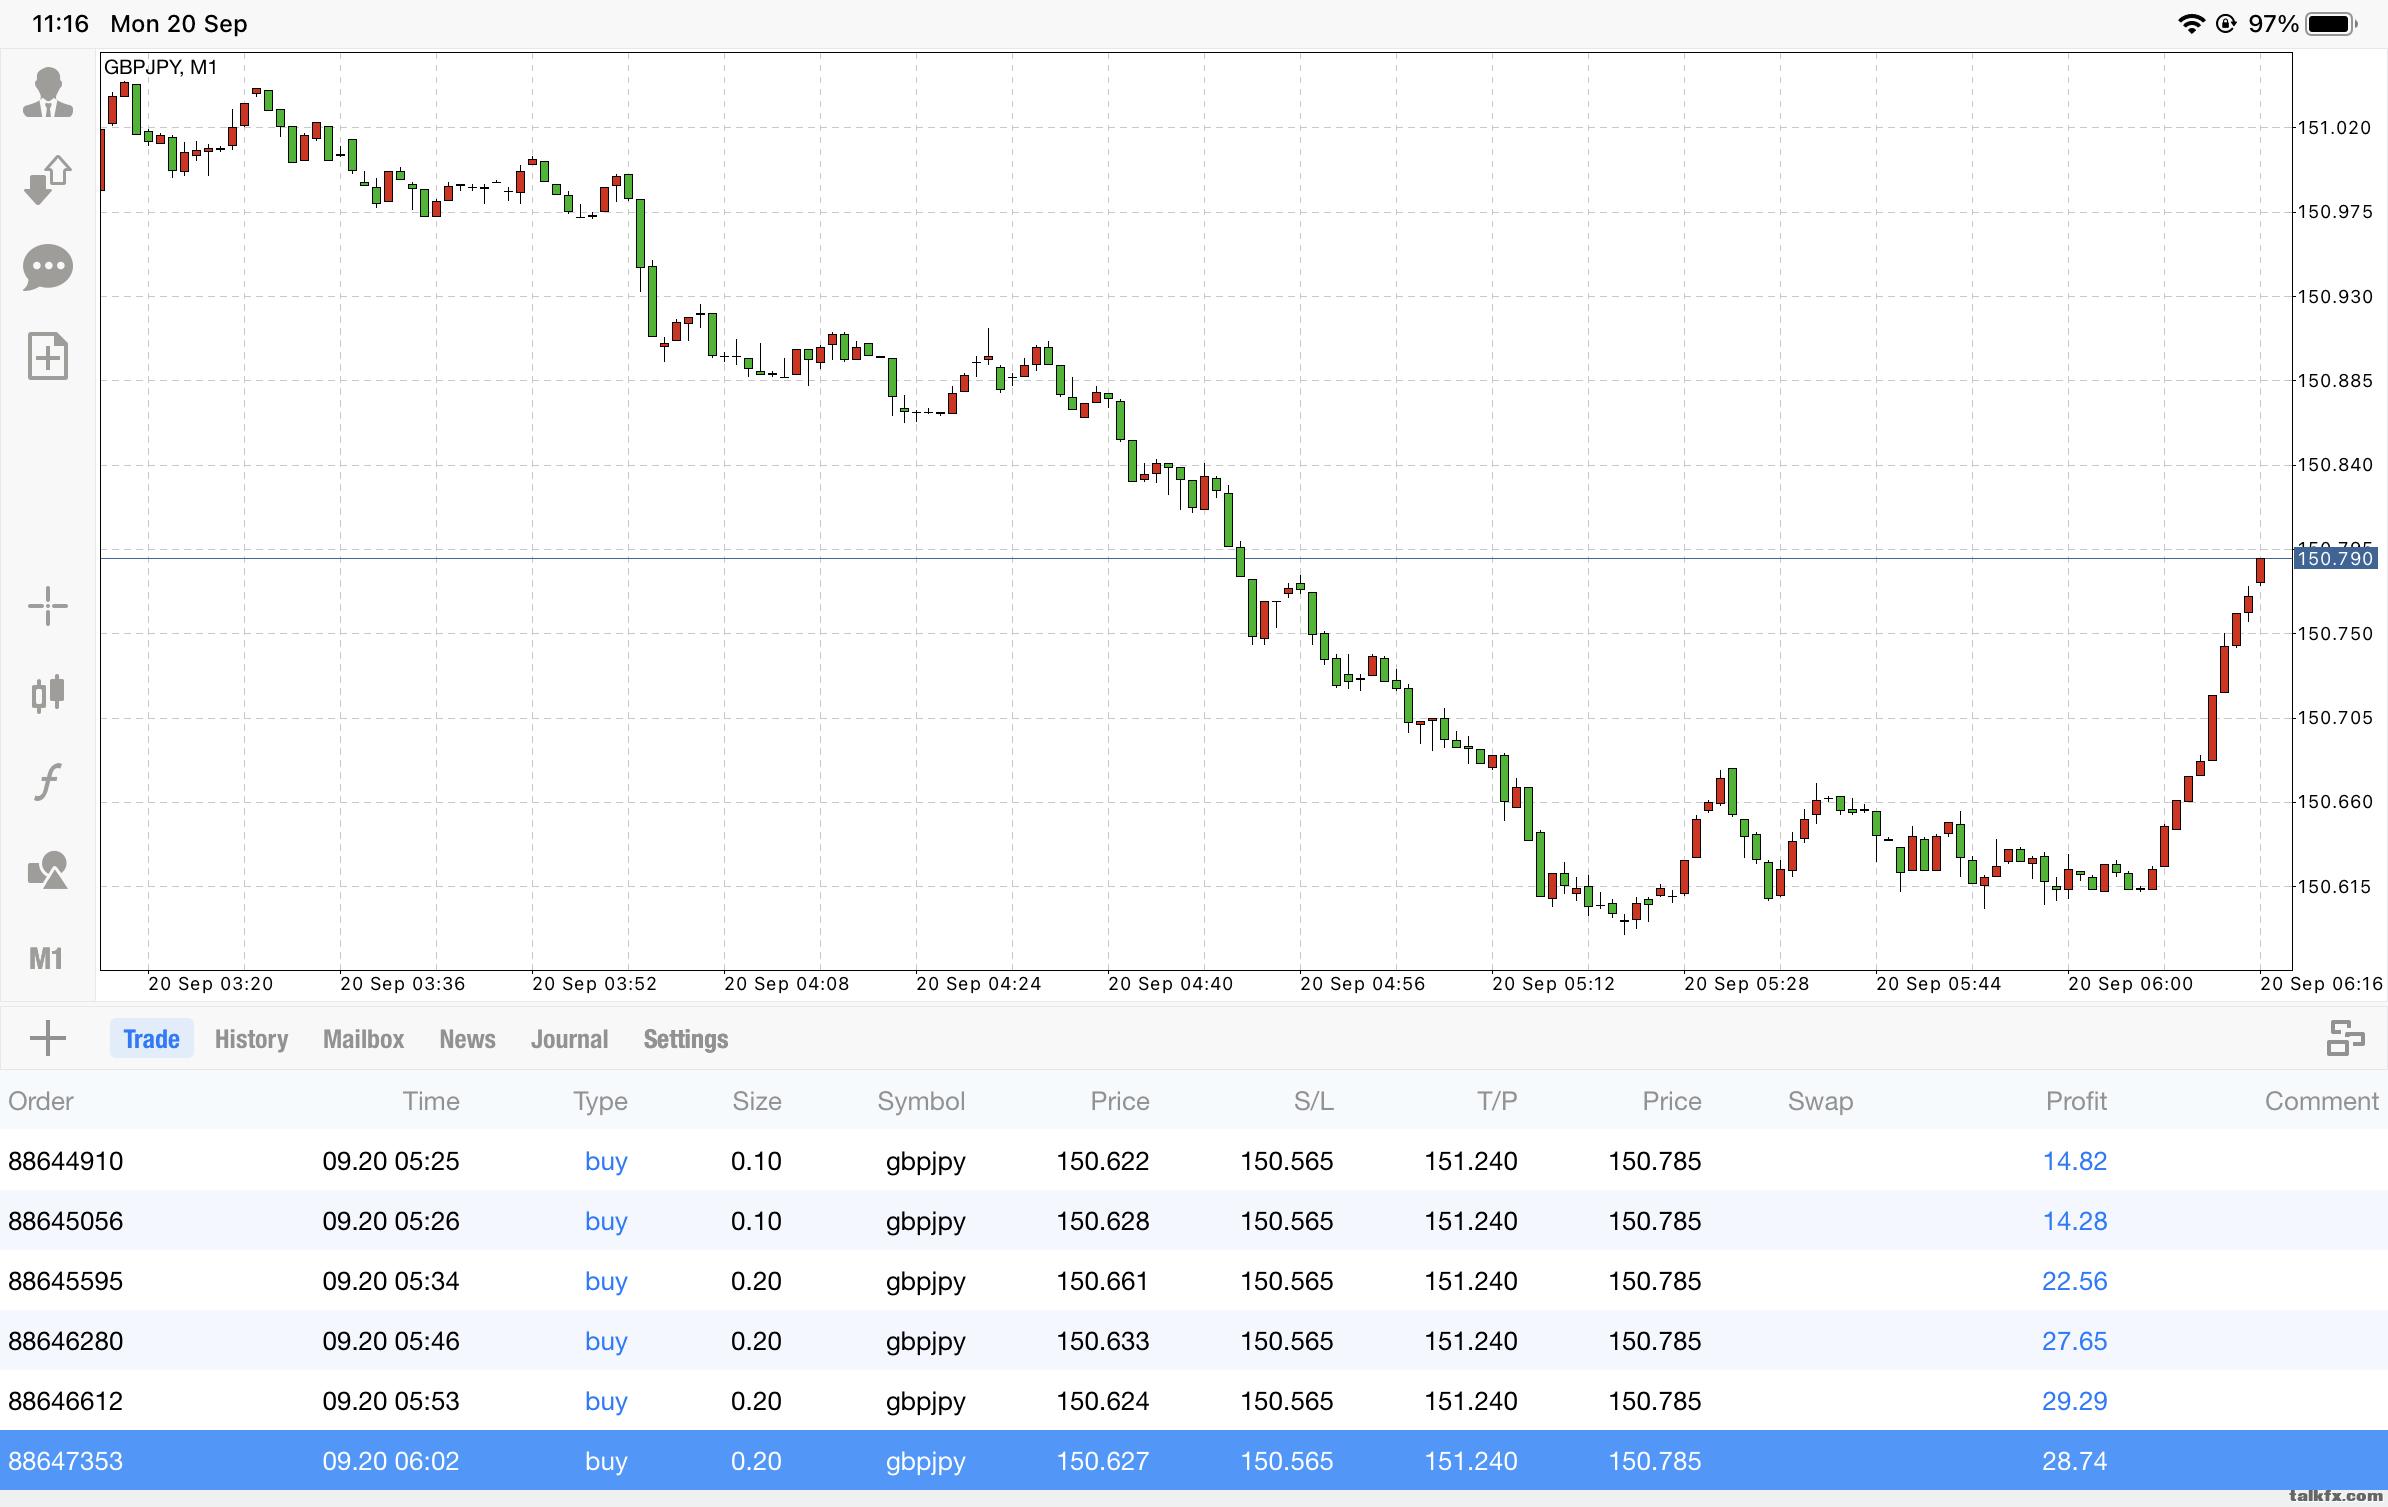Open the trade arrows icon in sidebar
The height and width of the screenshot is (1507, 2388).
point(48,180)
